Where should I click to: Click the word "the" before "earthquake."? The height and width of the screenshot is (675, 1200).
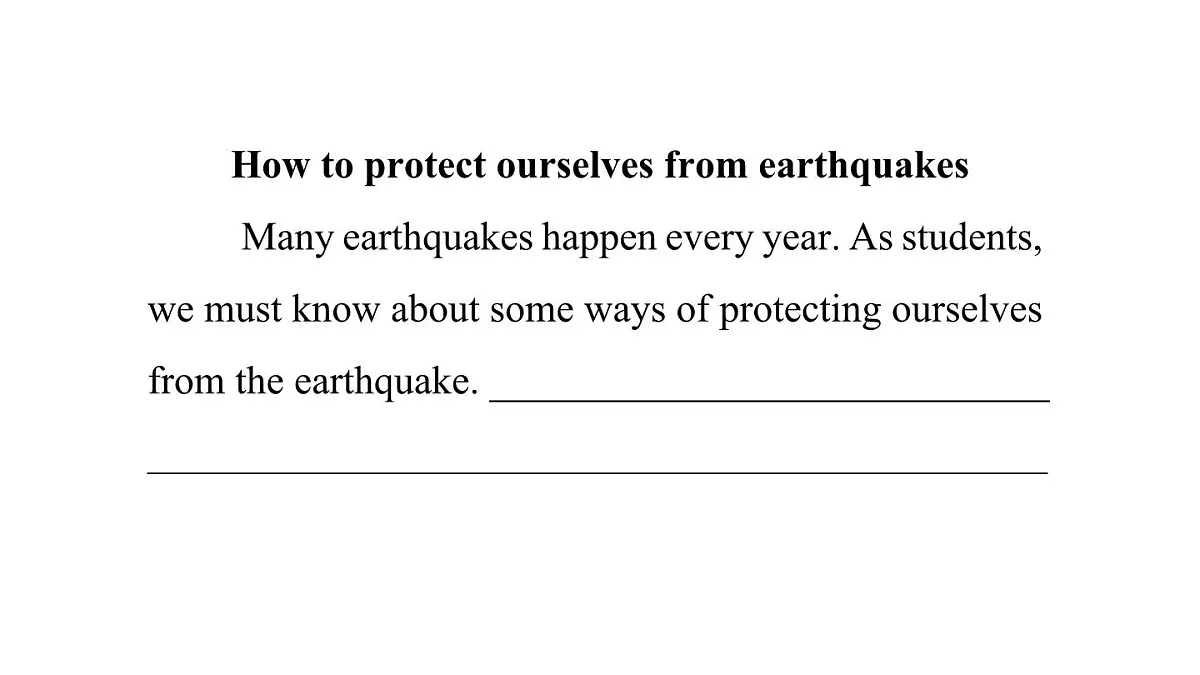(x=260, y=382)
